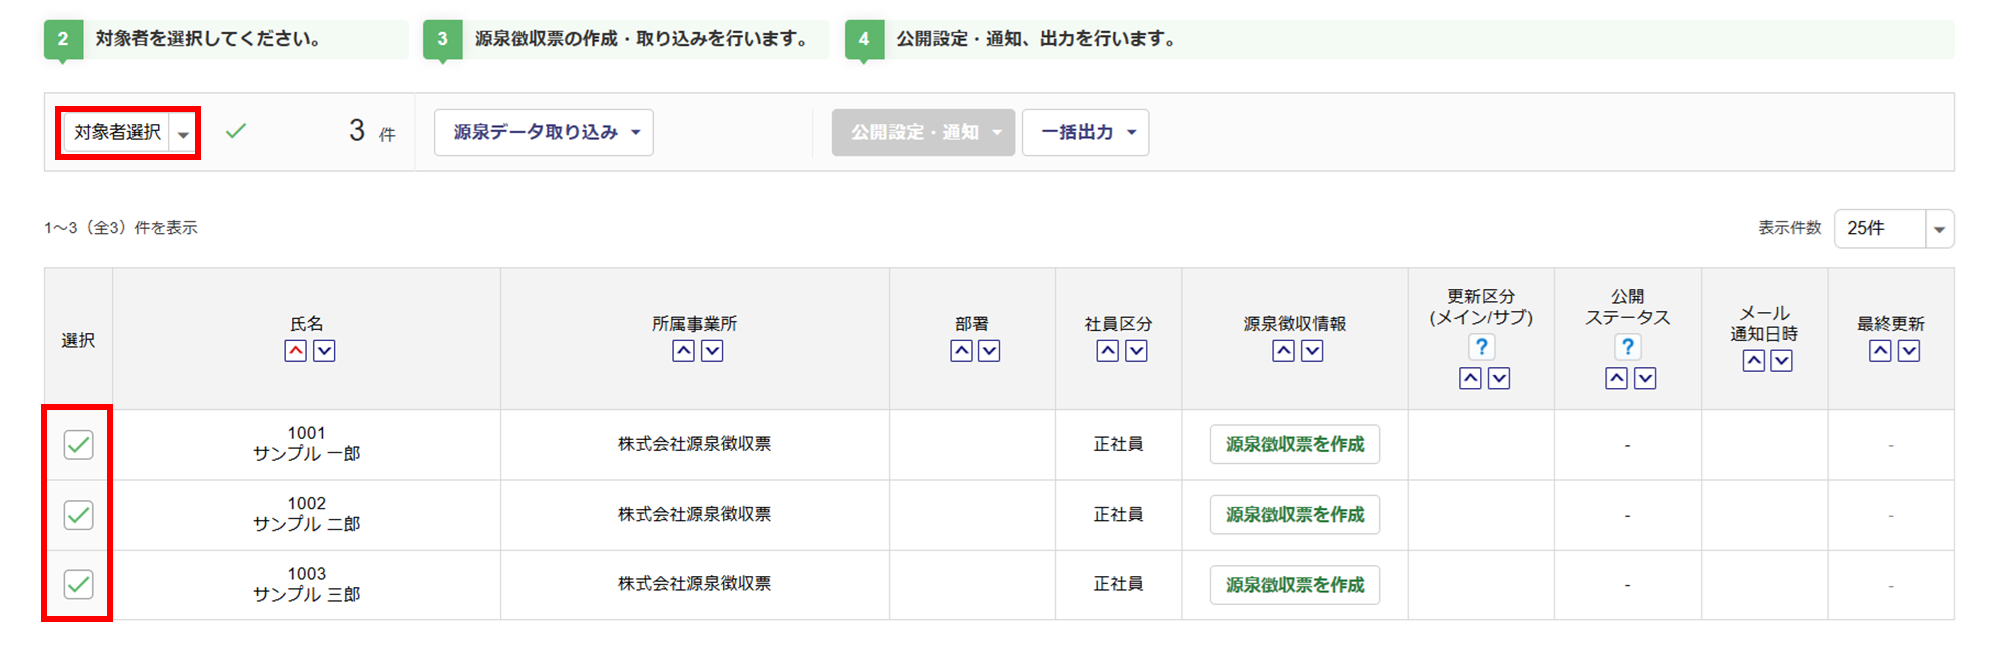The image size is (2000, 651).
Task: Create 源泉徴収票 for サンプル 二郎
Action: (1295, 515)
